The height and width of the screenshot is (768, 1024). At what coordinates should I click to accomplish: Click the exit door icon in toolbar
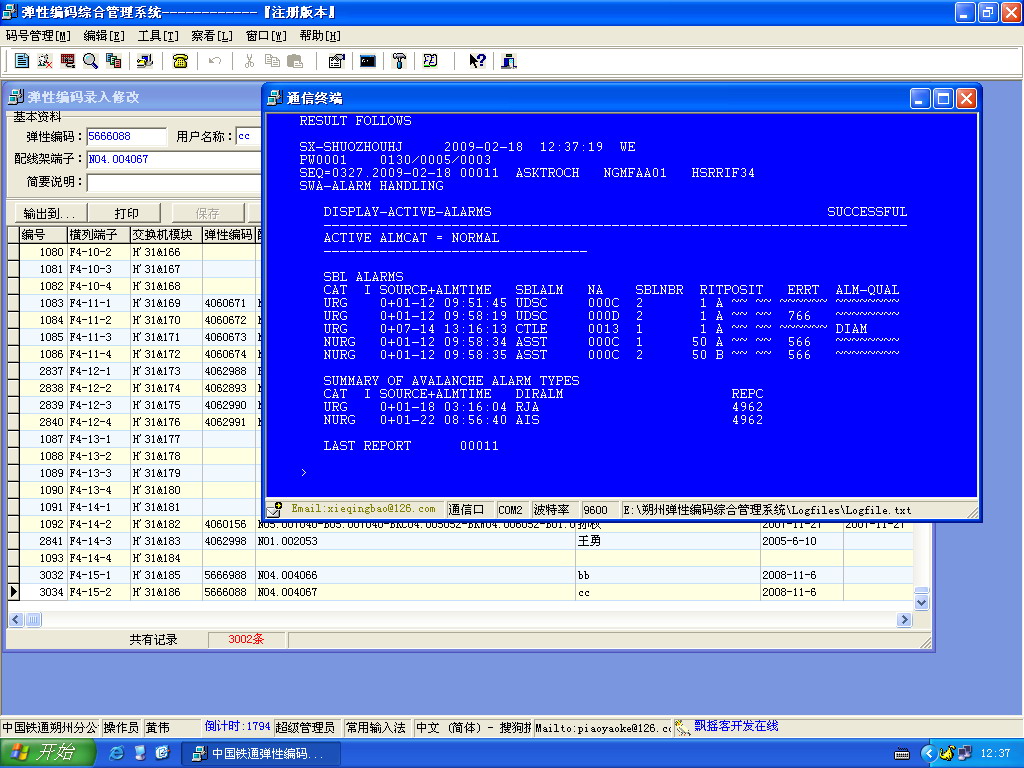coord(509,61)
